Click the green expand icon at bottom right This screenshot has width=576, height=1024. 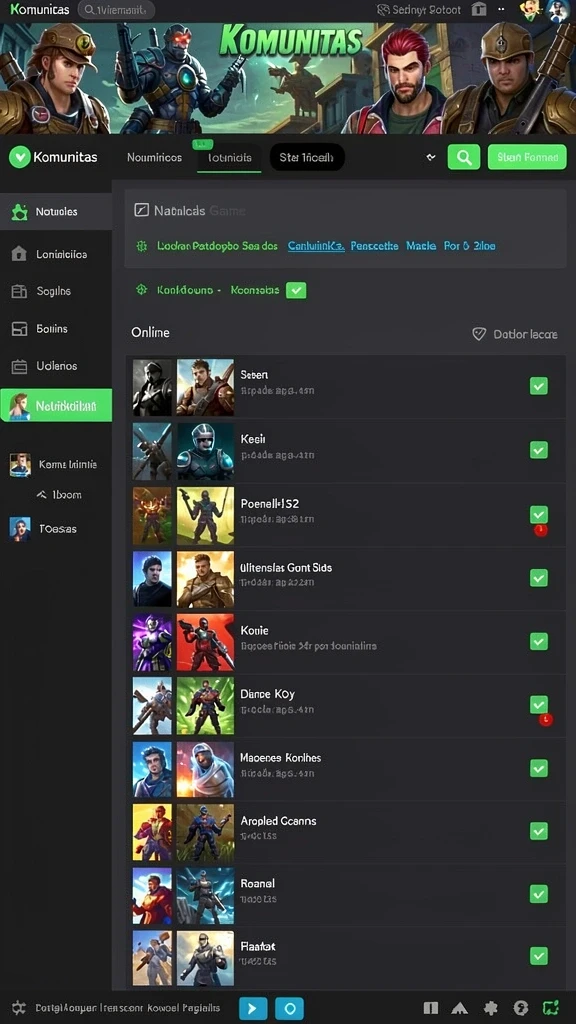[x=551, y=1008]
